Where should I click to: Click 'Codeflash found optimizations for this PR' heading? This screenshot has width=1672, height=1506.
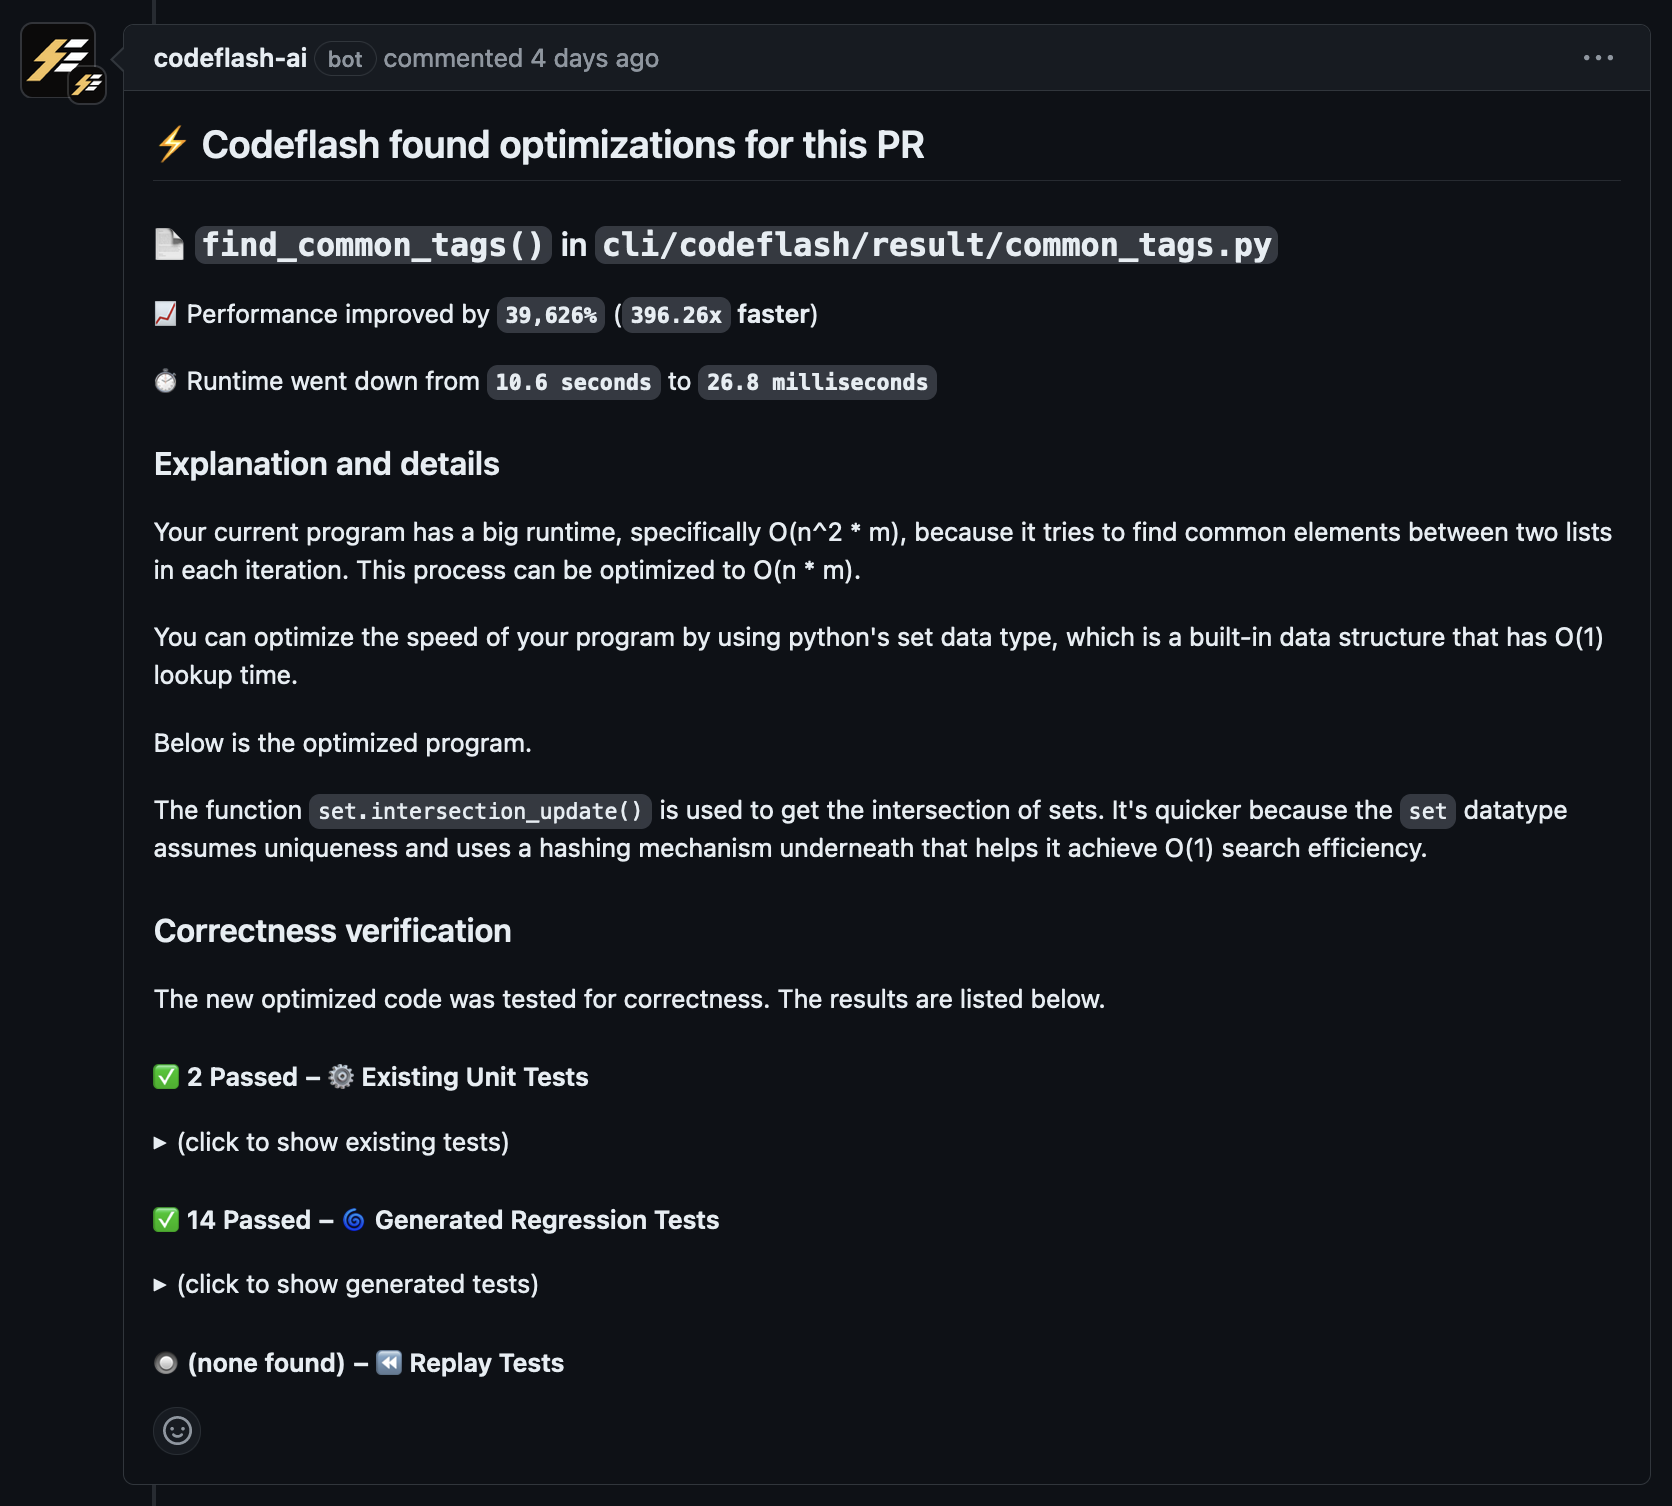tap(563, 145)
